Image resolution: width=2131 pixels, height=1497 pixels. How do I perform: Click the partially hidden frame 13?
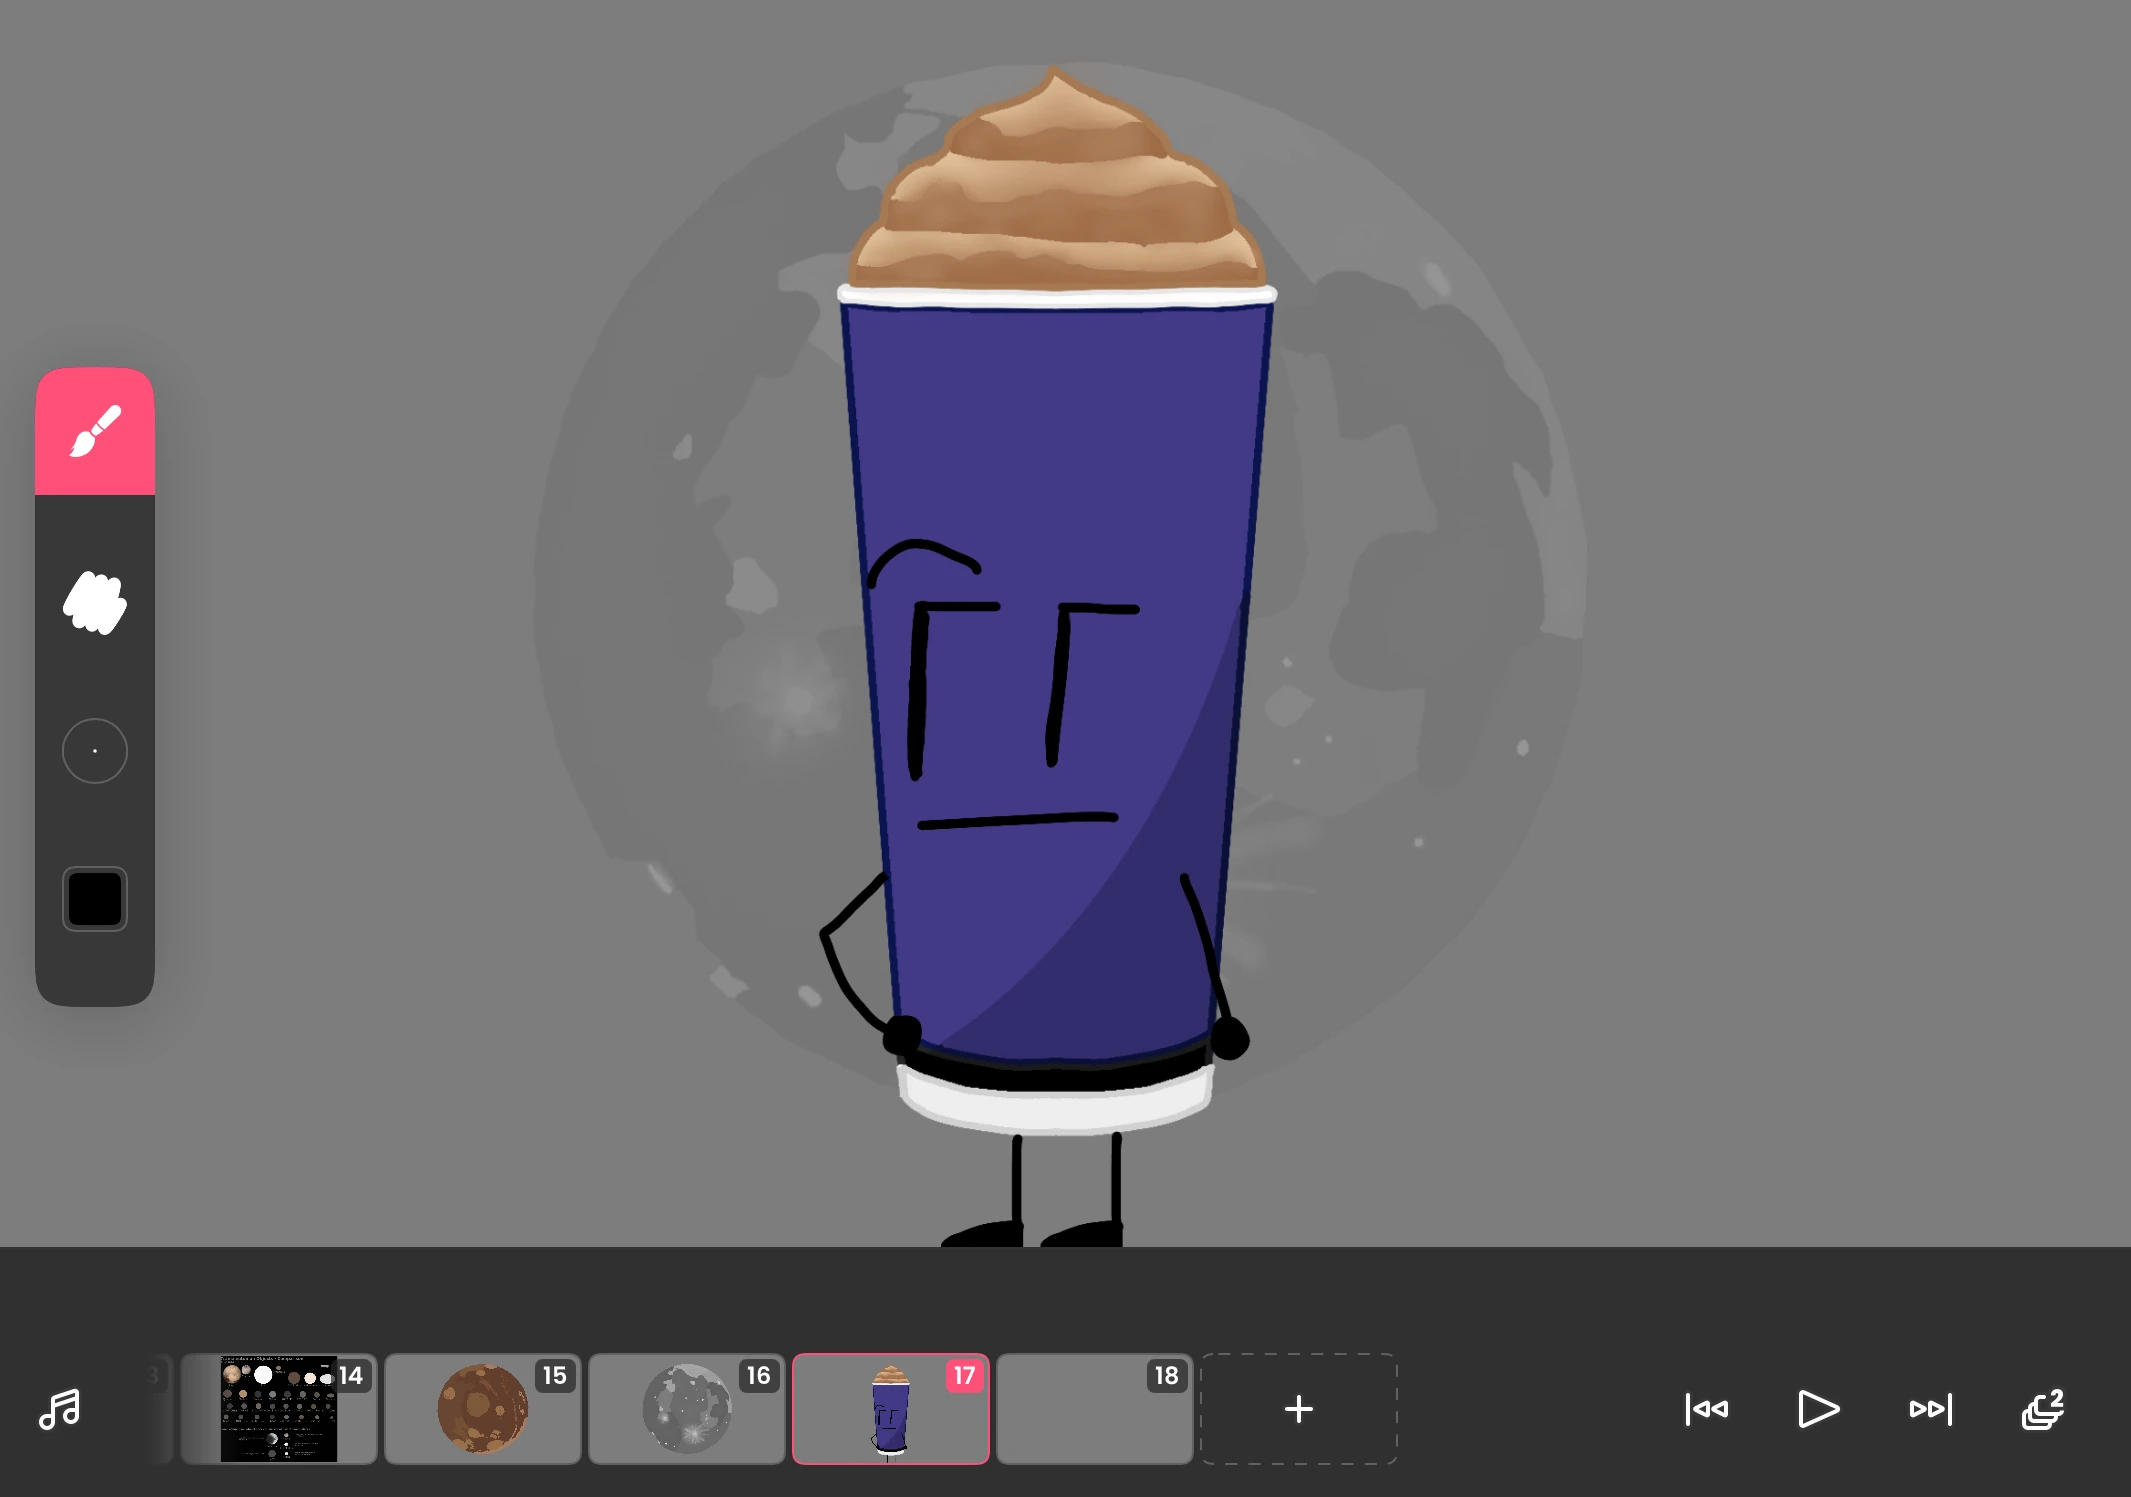click(158, 1409)
